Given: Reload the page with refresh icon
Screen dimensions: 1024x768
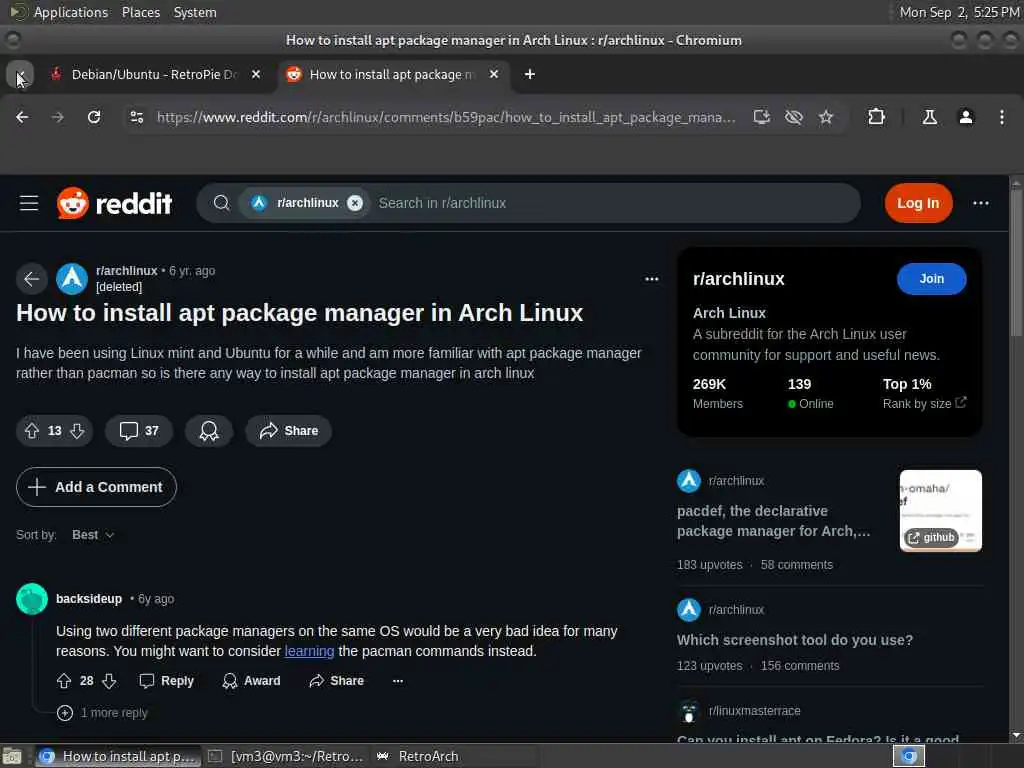Looking at the screenshot, I should (94, 117).
